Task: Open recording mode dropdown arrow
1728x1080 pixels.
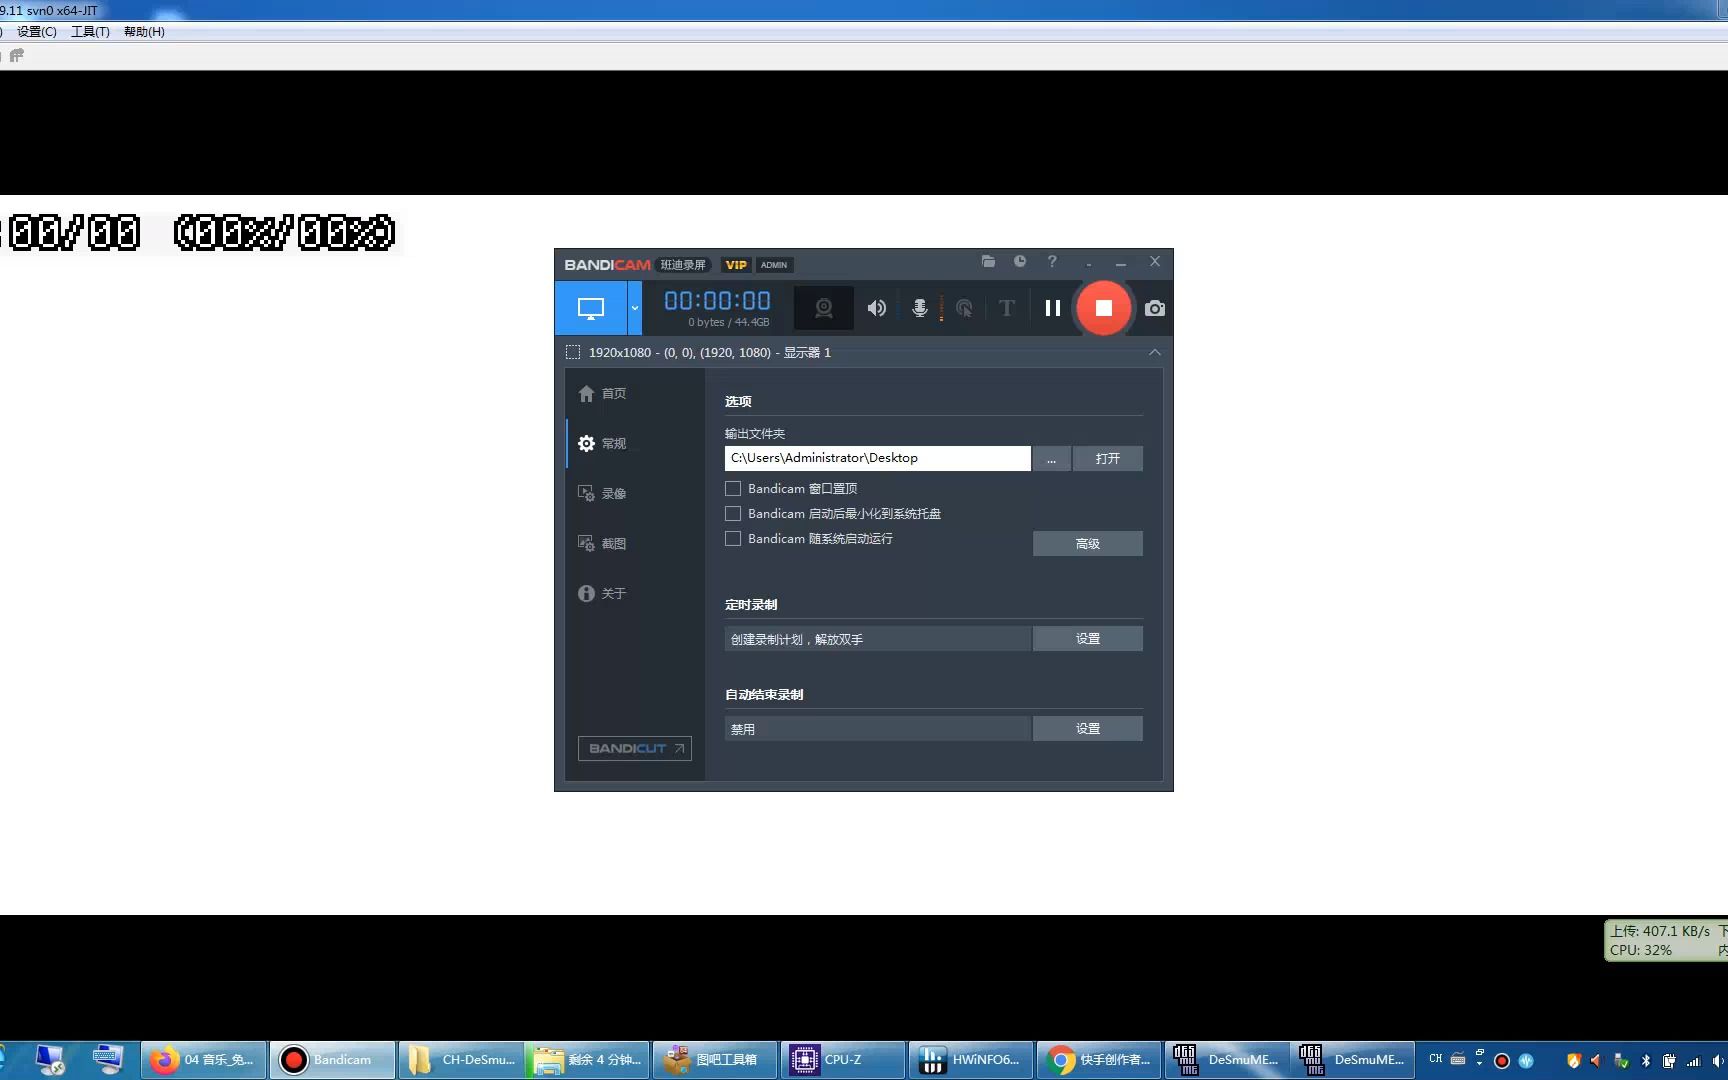Action: pos(634,308)
